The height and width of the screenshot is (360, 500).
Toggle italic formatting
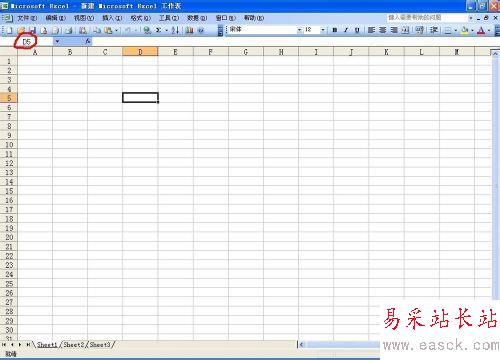click(x=346, y=30)
